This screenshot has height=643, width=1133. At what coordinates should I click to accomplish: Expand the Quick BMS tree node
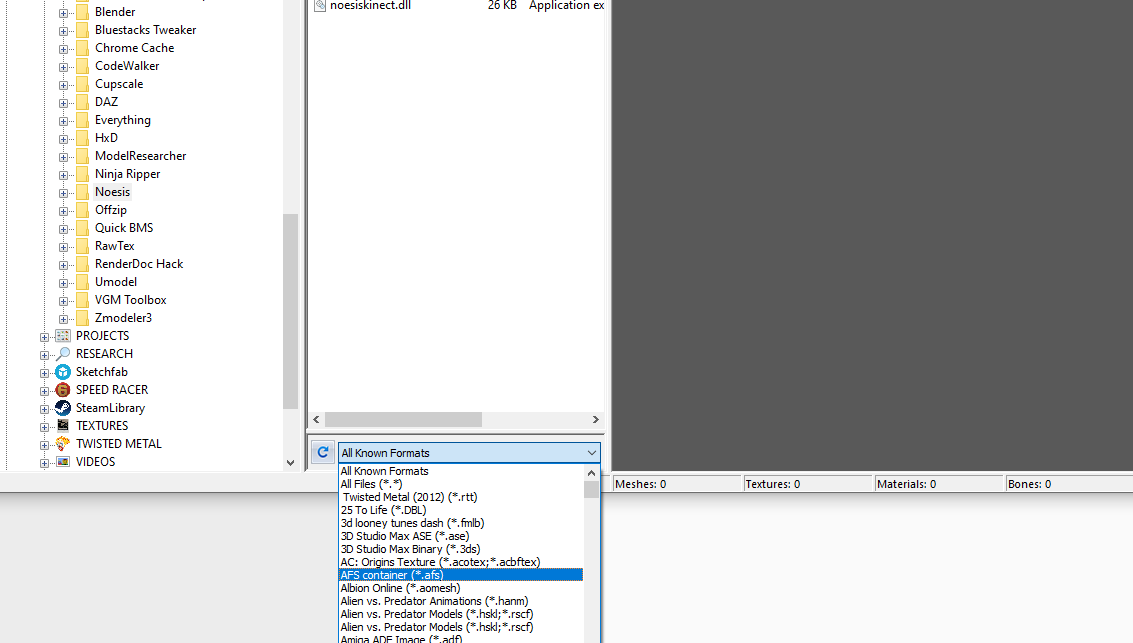[64, 229]
